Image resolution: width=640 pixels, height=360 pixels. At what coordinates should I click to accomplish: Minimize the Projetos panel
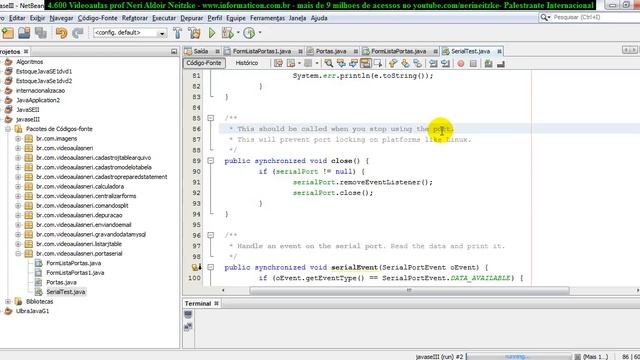(174, 51)
